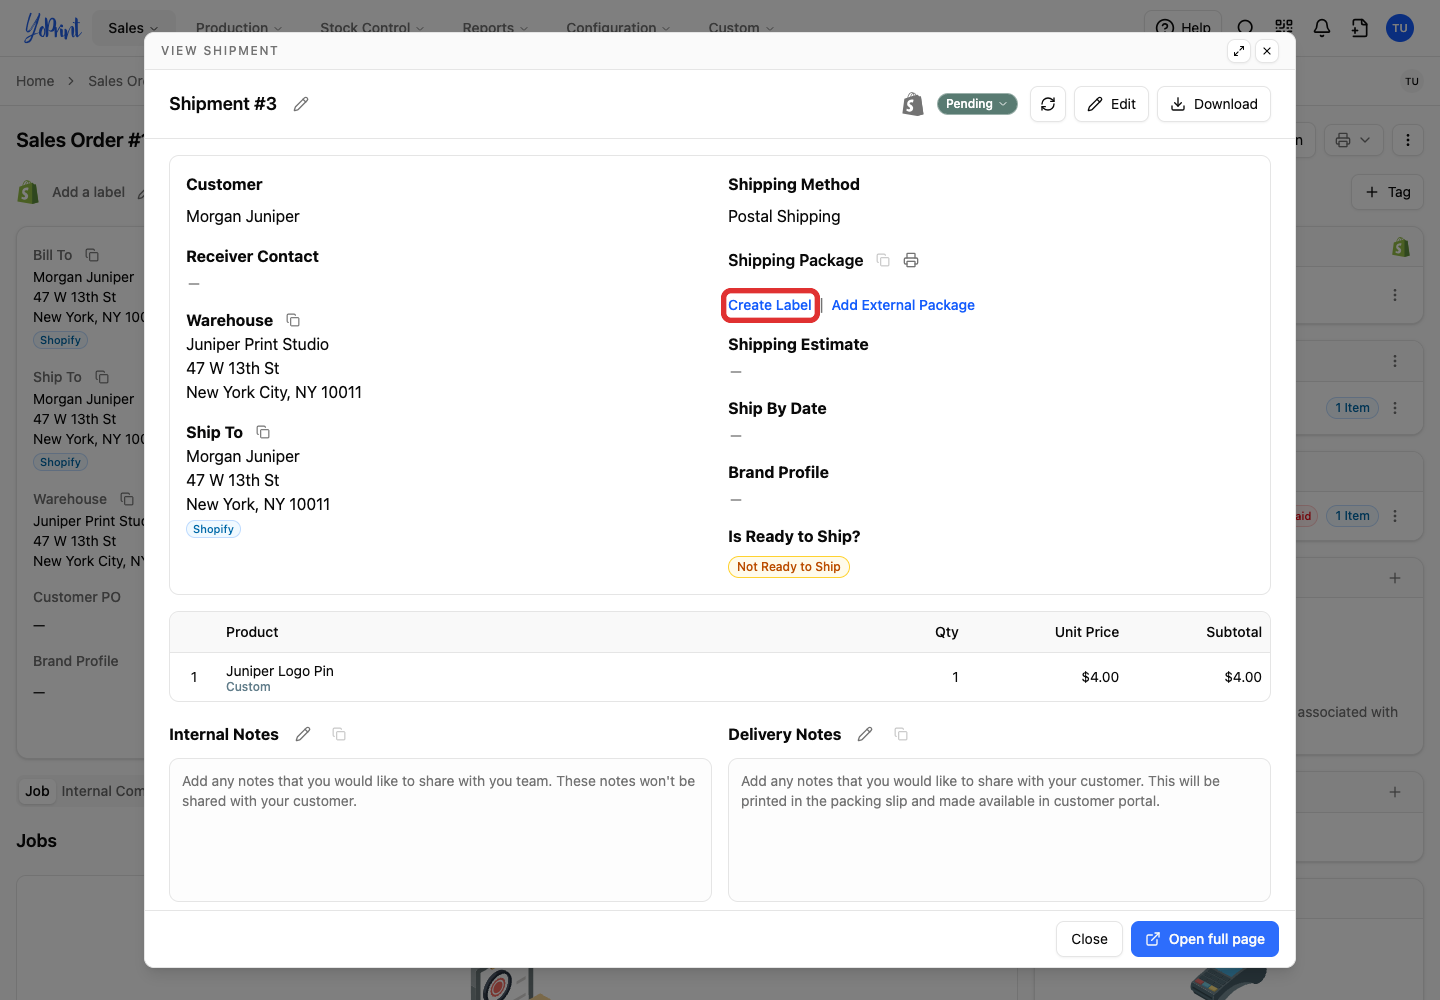This screenshot has height=1000, width=1440.
Task: Click the Edit button for the shipment
Action: tap(1111, 104)
